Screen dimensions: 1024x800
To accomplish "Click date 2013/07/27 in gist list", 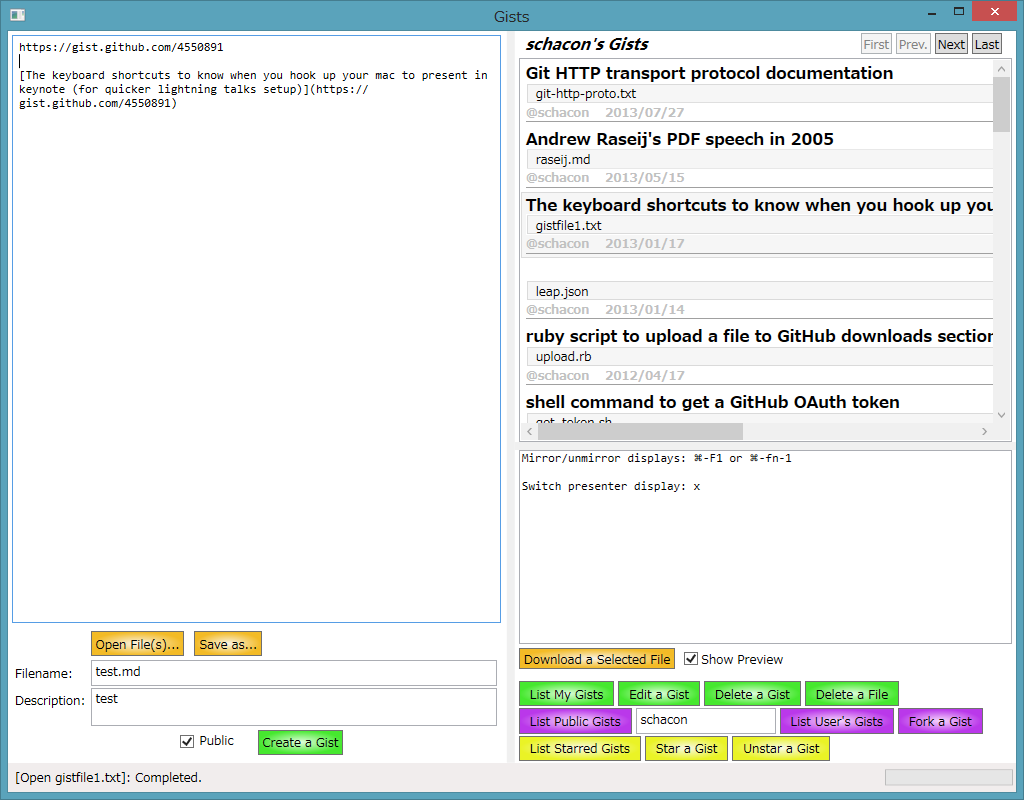I will click(645, 112).
